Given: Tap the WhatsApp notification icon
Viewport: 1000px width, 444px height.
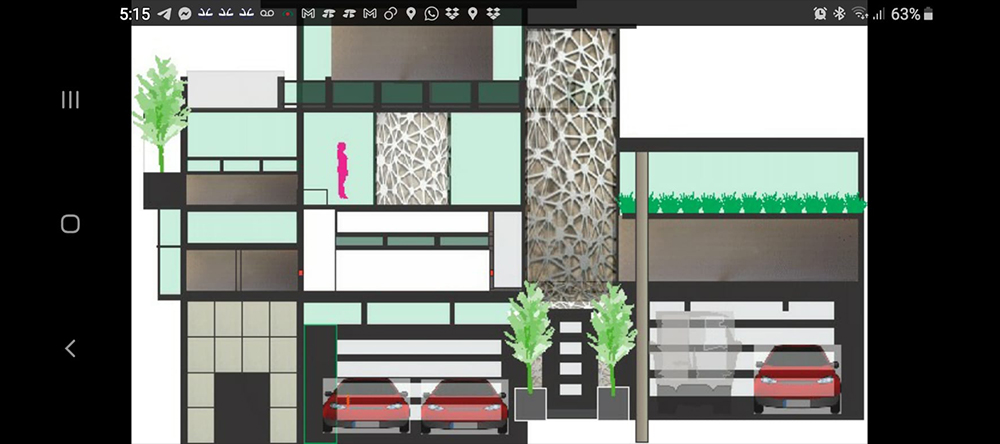Looking at the screenshot, I should point(431,14).
